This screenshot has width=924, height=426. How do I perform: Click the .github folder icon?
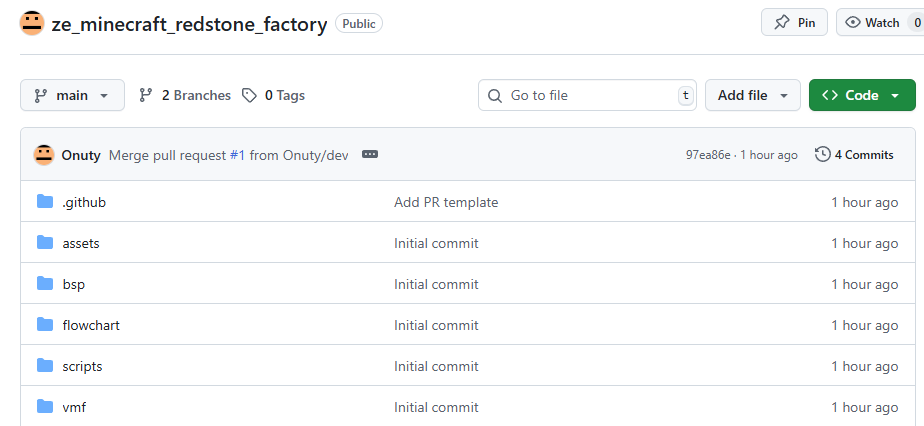click(x=45, y=202)
